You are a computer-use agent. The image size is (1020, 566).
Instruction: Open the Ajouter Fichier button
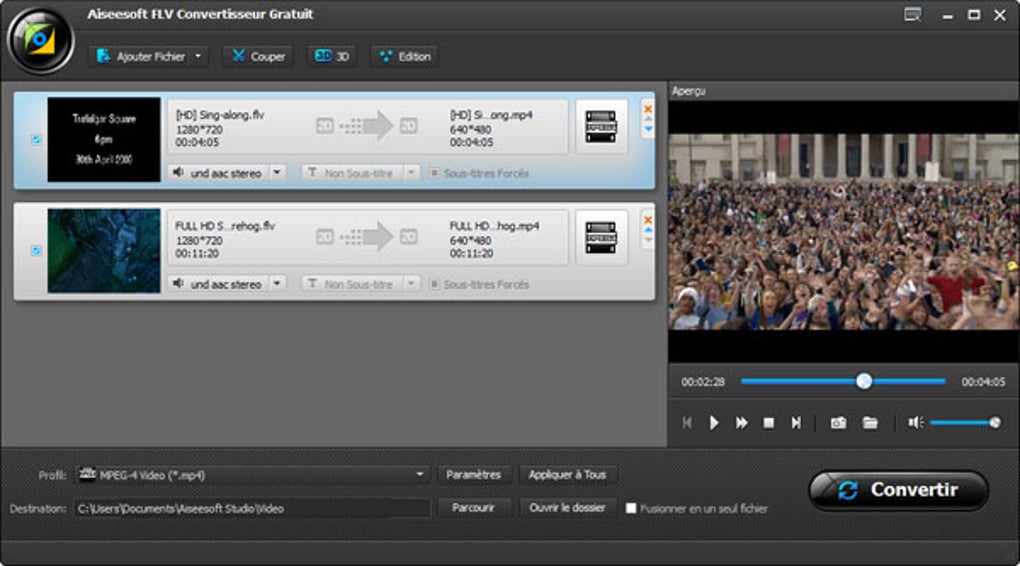pos(141,57)
